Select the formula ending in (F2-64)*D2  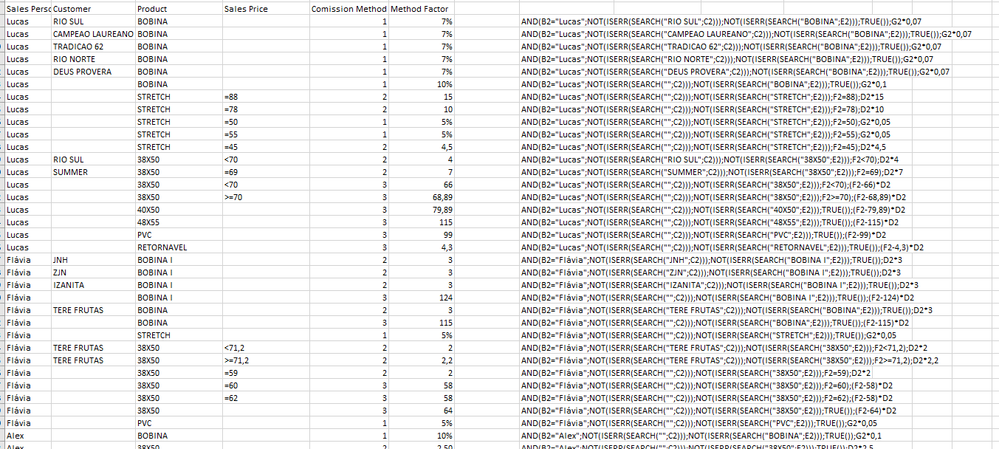708,411
